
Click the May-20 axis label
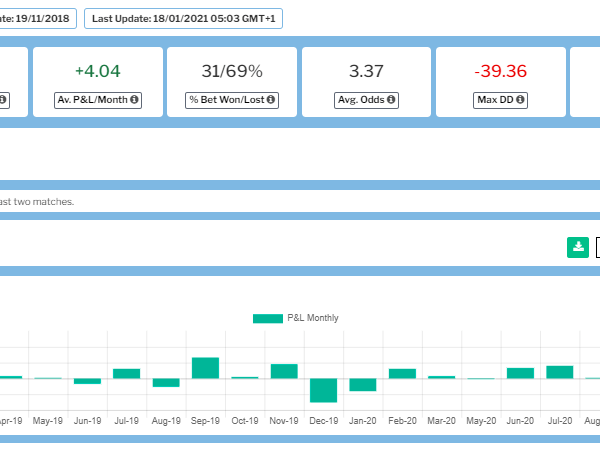click(x=481, y=421)
